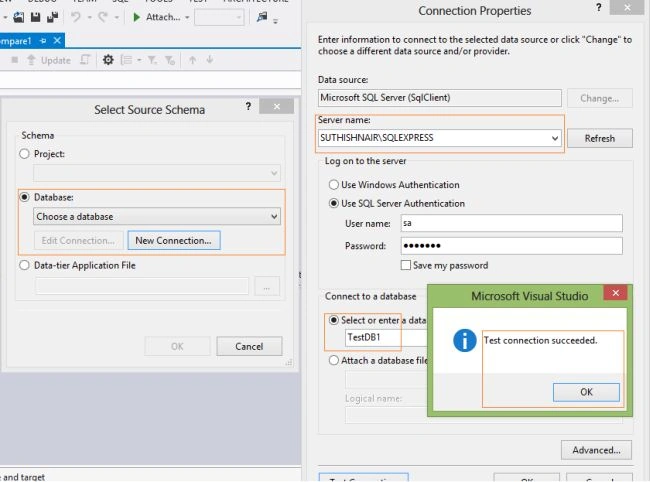Click New Connection button
The height and width of the screenshot is (482, 650).
click(x=174, y=241)
